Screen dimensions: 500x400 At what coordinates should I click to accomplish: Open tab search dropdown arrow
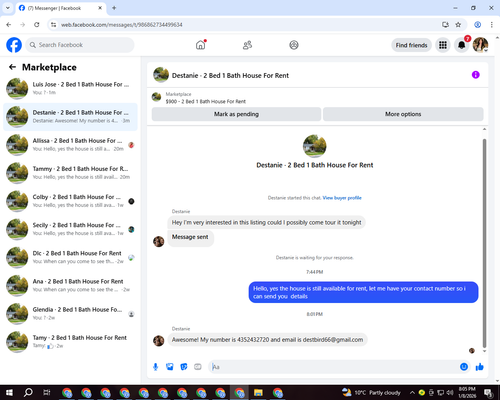tap(8, 8)
